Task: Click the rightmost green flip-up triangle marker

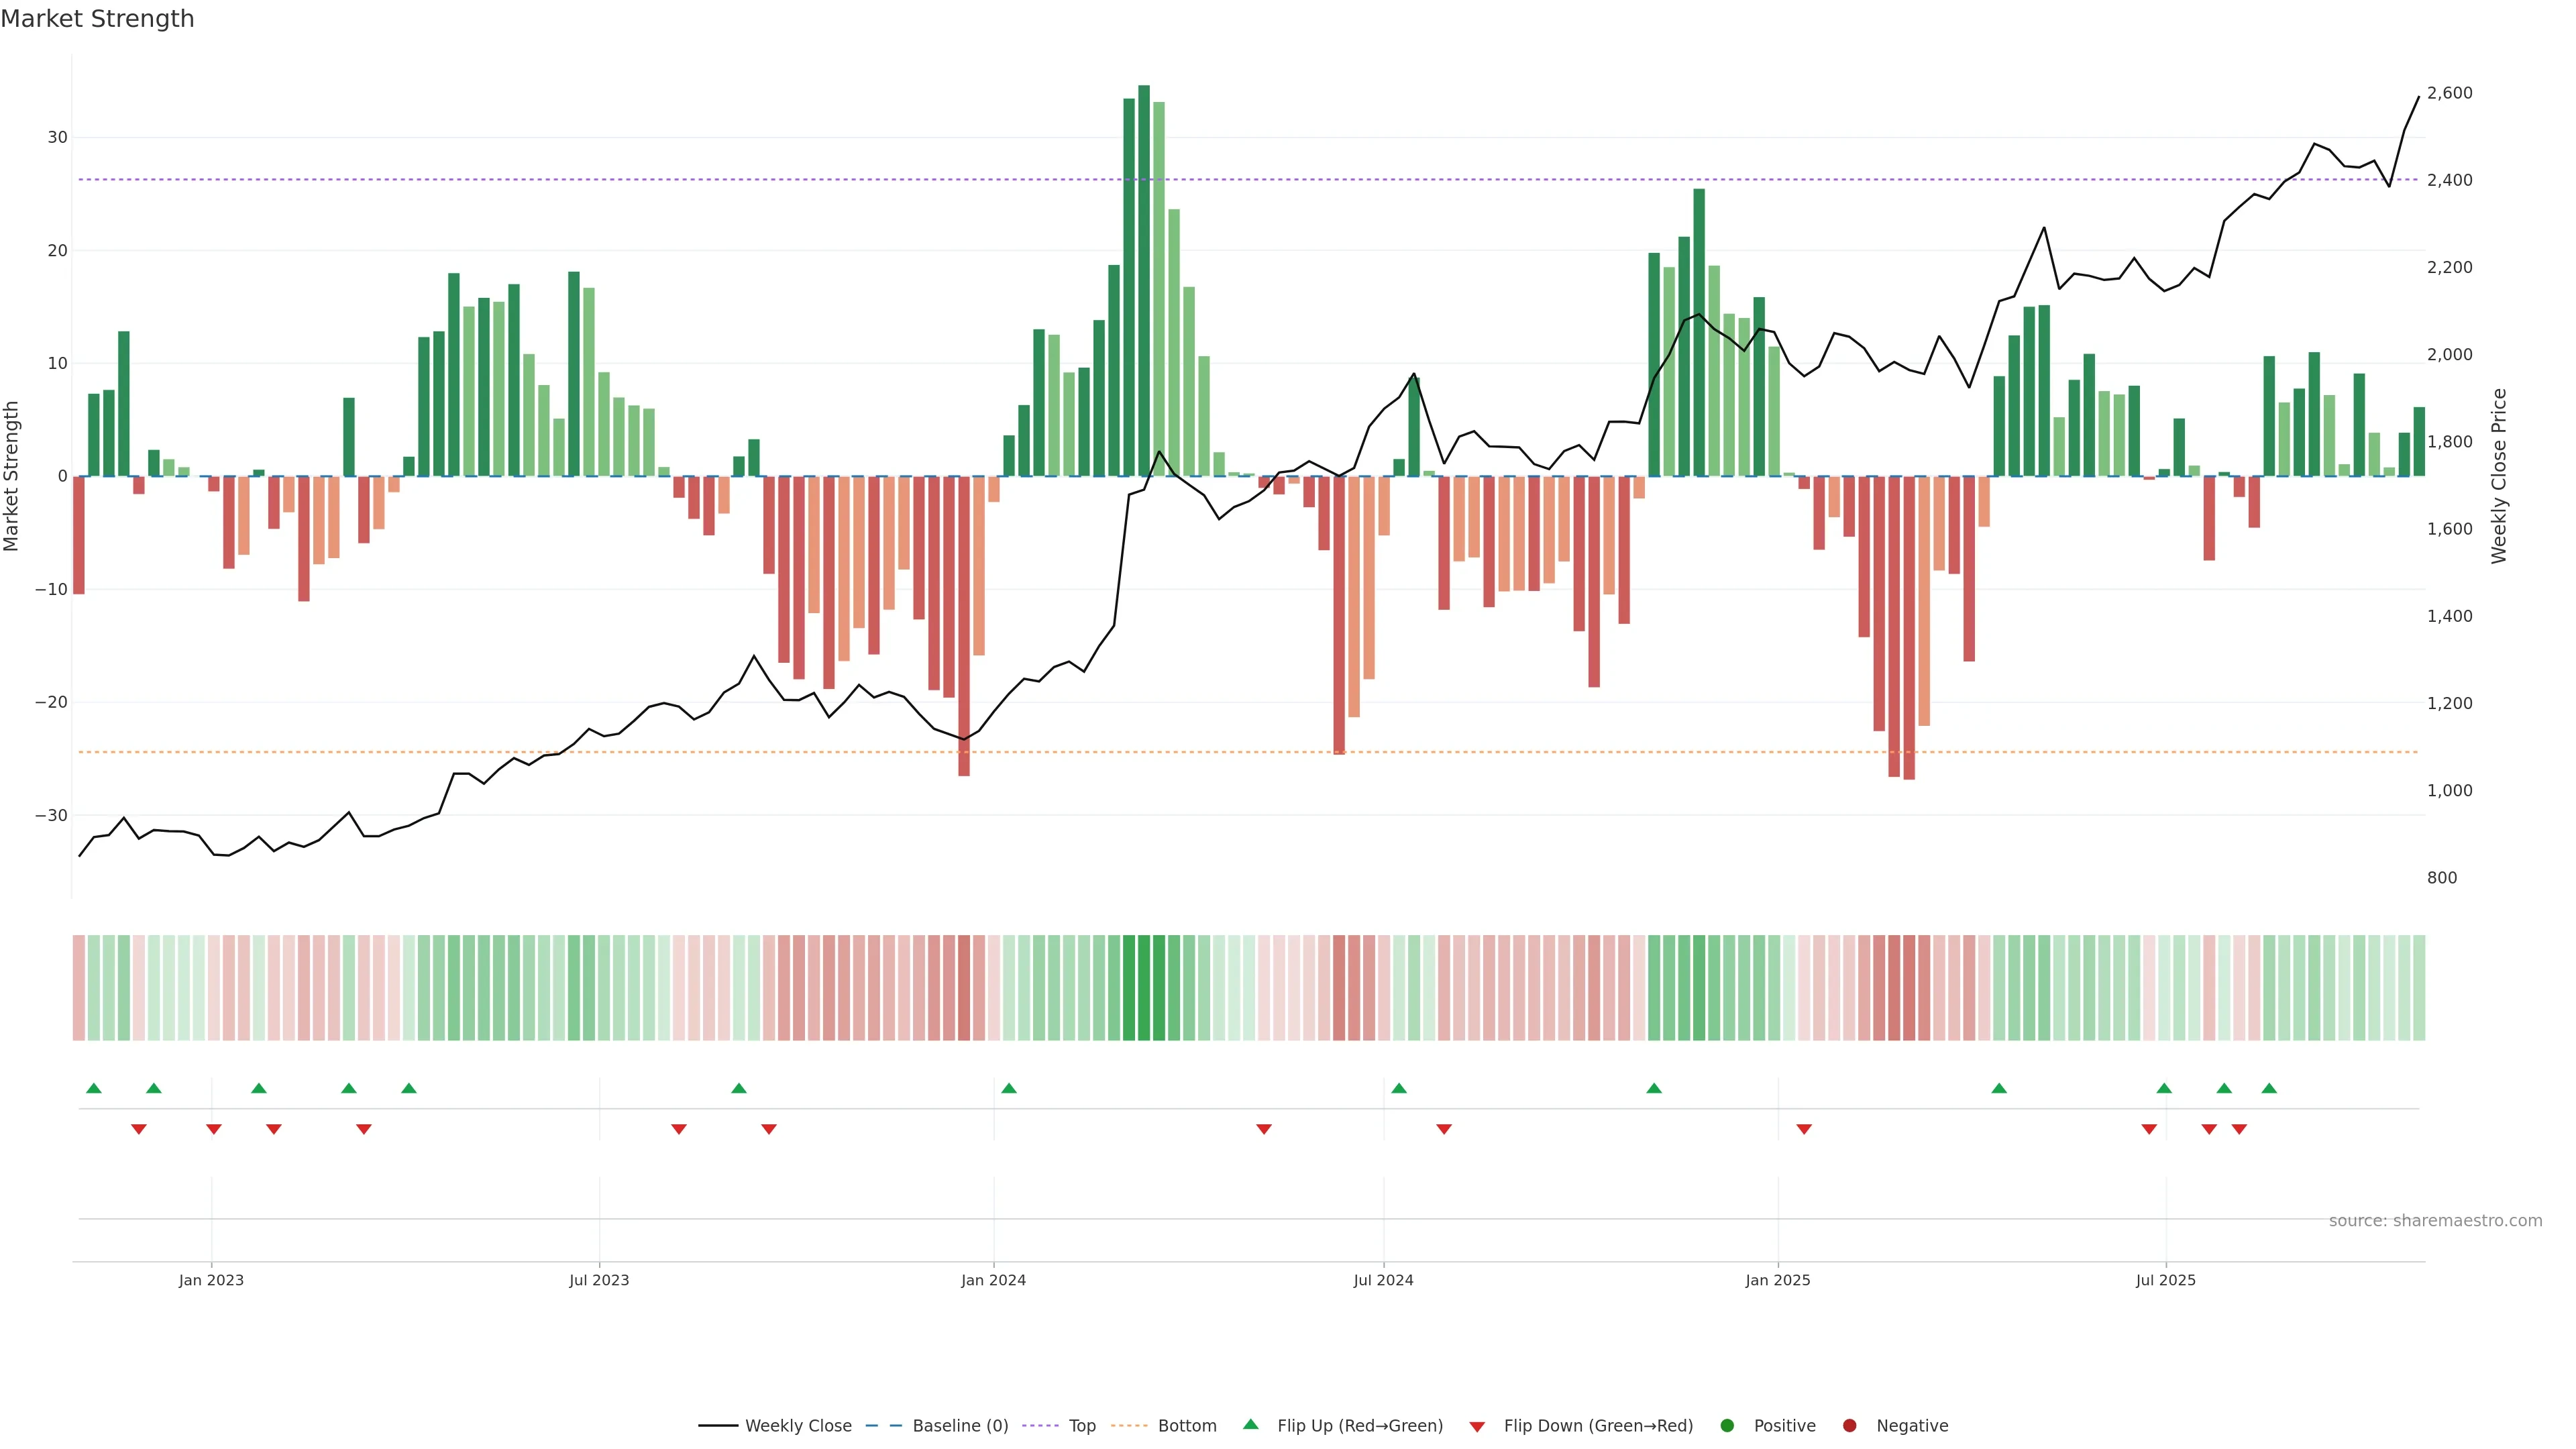Action: [2269, 1088]
